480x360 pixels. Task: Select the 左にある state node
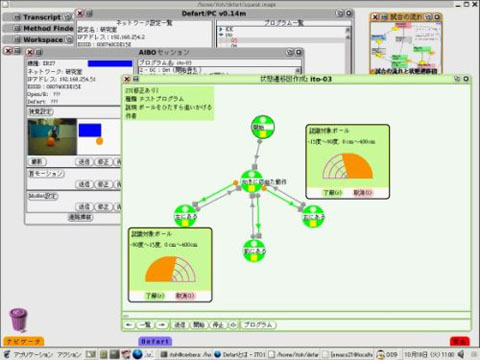click(x=186, y=216)
